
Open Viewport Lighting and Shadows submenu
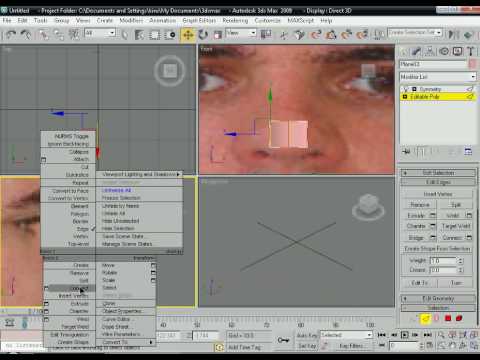pos(140,174)
